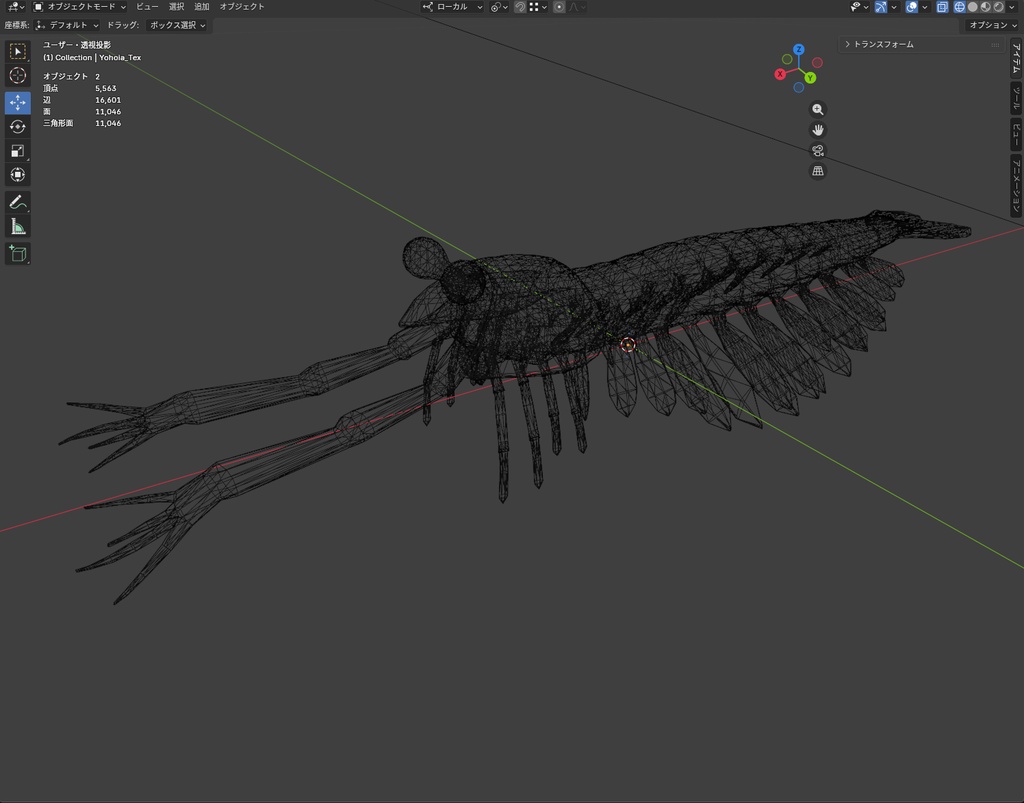1024x803 pixels.
Task: Activate the Move tool
Action: (x=18, y=102)
